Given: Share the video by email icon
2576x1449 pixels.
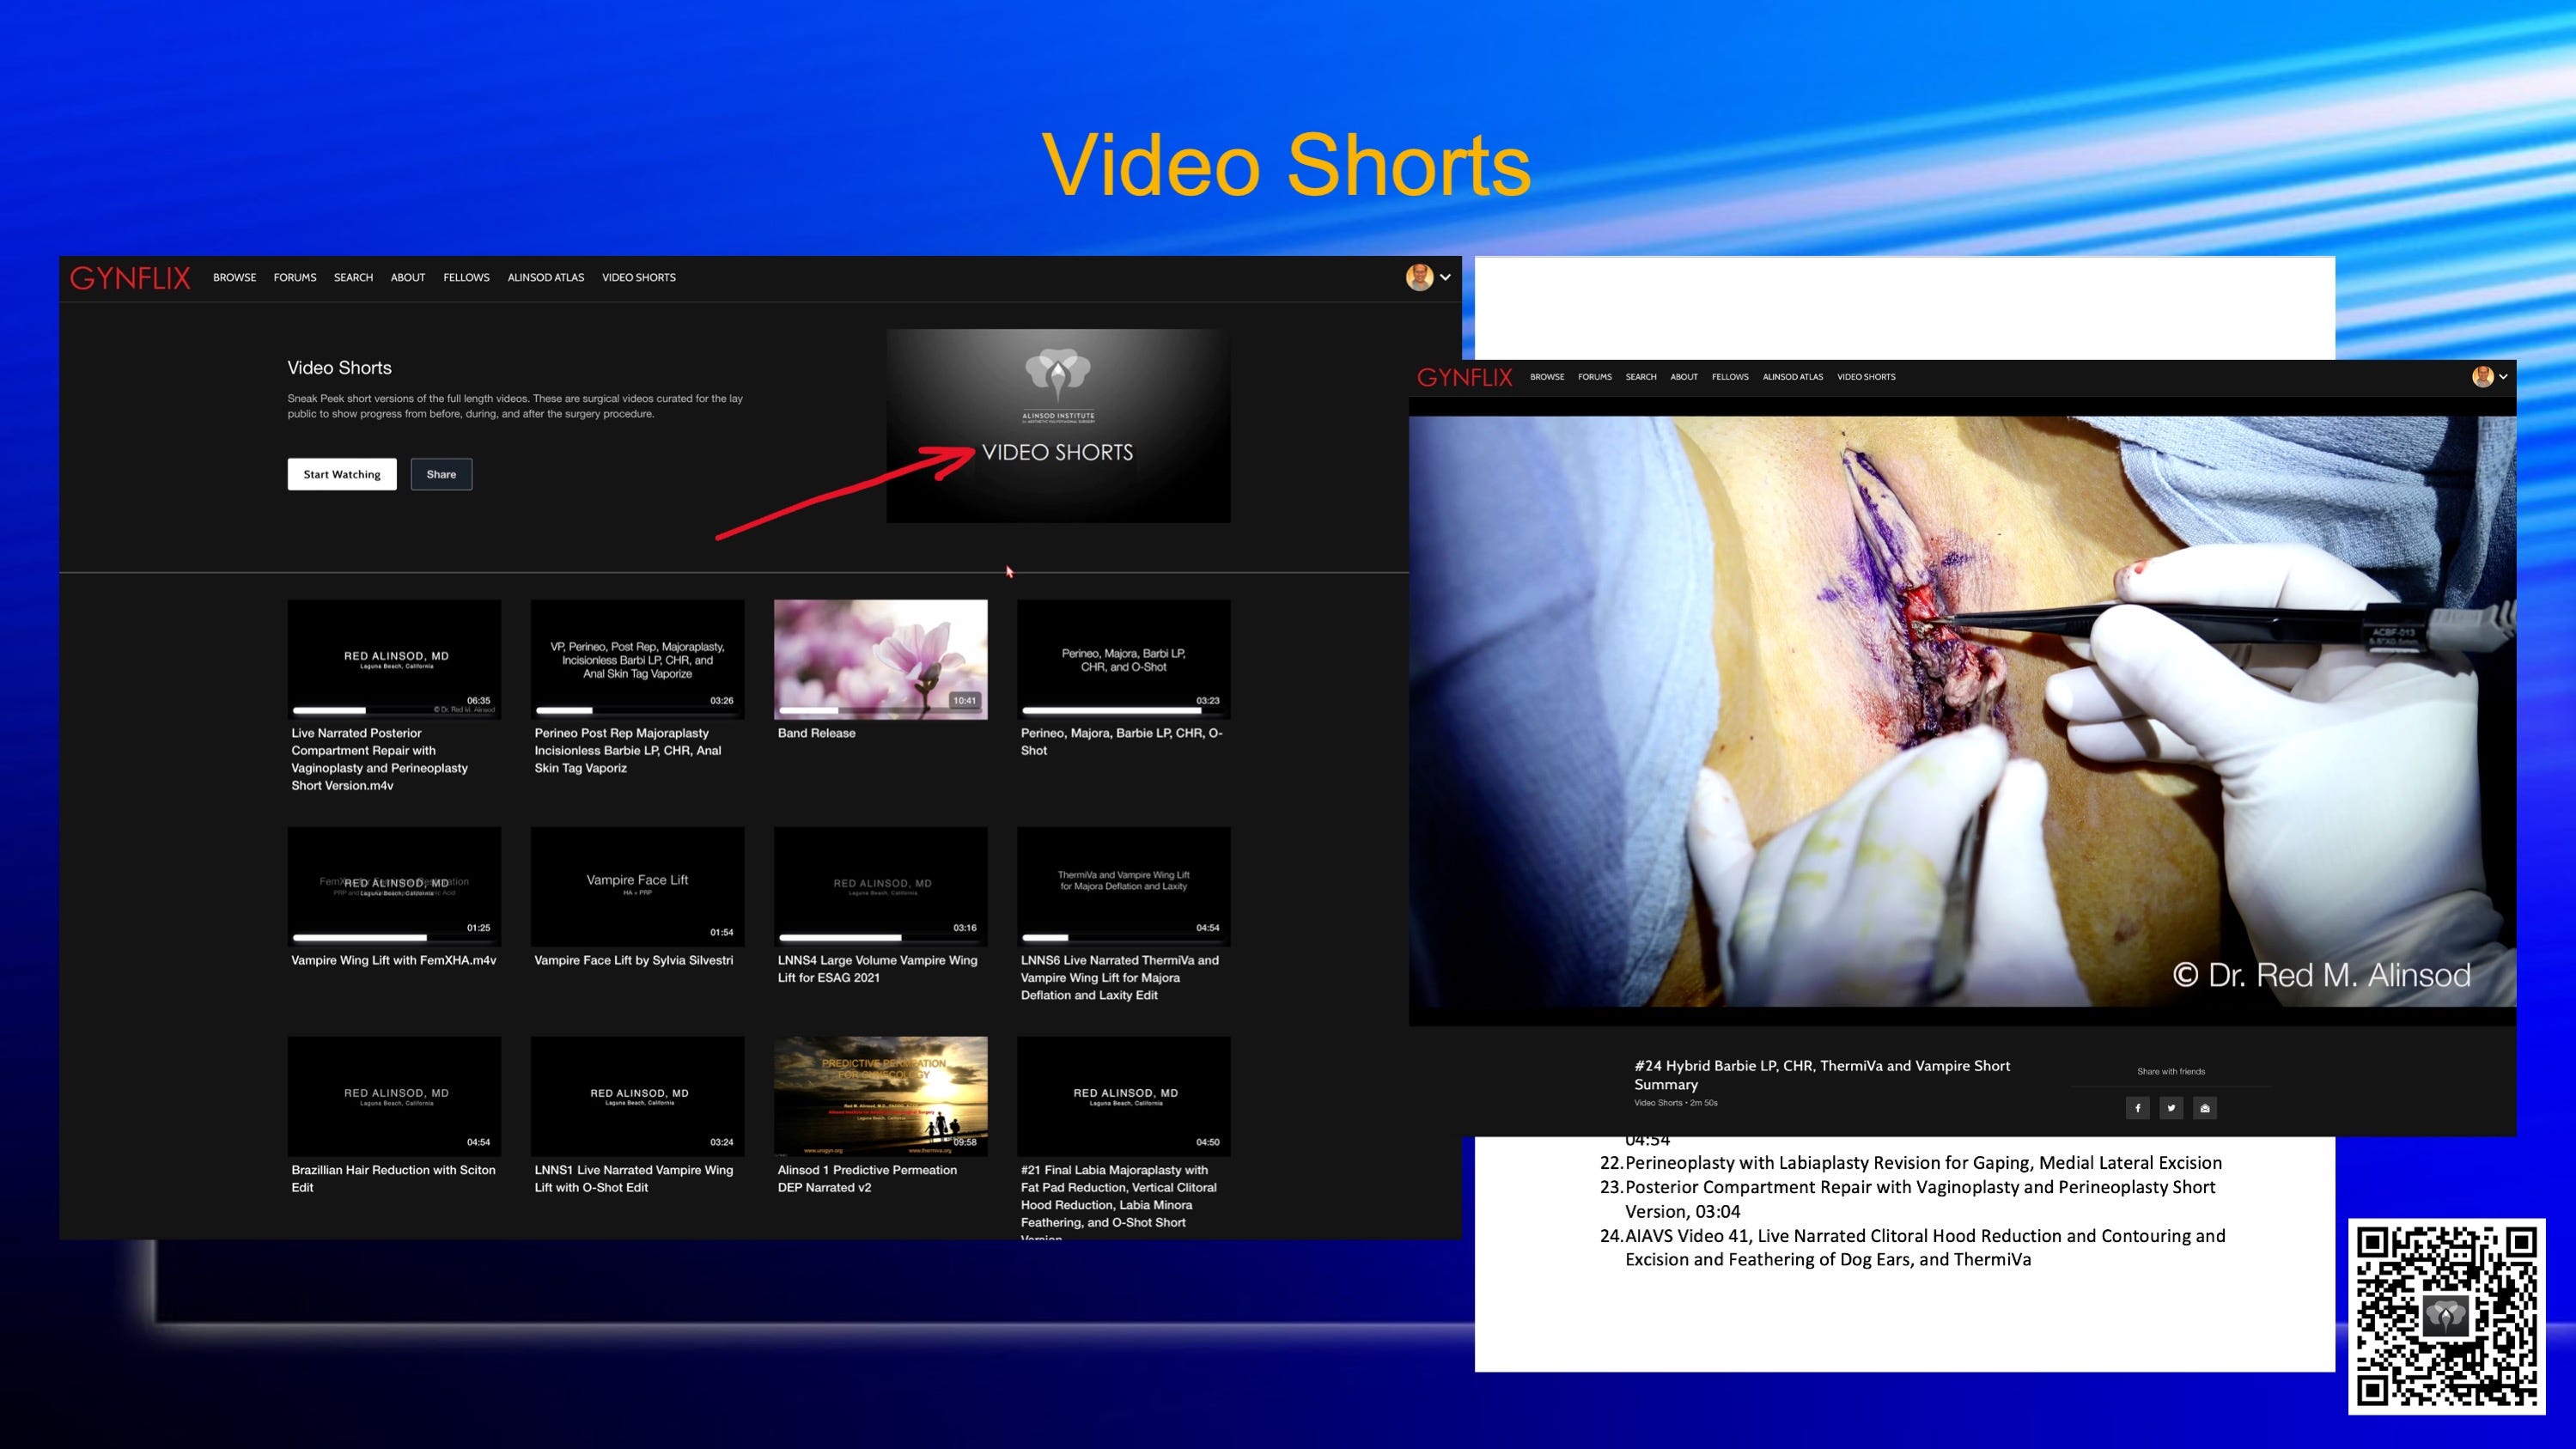Looking at the screenshot, I should coord(2205,1107).
